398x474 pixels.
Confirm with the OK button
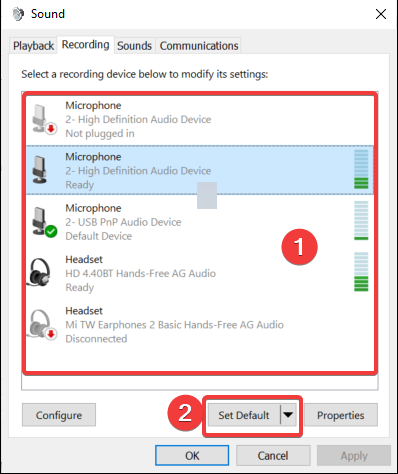[192, 455]
